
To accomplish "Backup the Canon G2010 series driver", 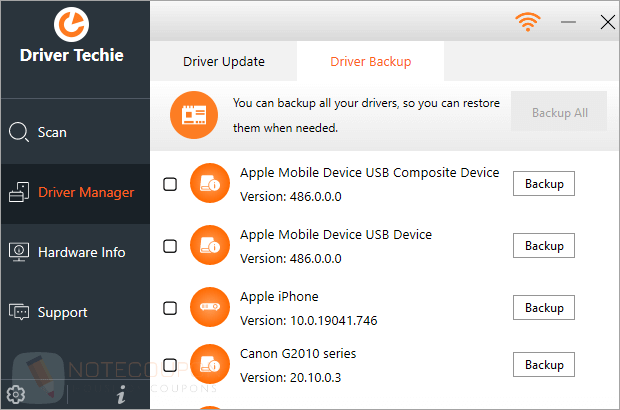I will pyautogui.click(x=544, y=365).
